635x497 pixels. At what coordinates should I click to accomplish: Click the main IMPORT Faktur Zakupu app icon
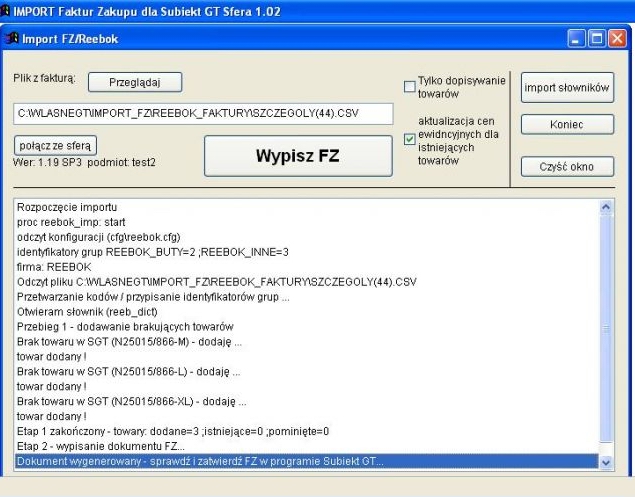(x=4, y=11)
